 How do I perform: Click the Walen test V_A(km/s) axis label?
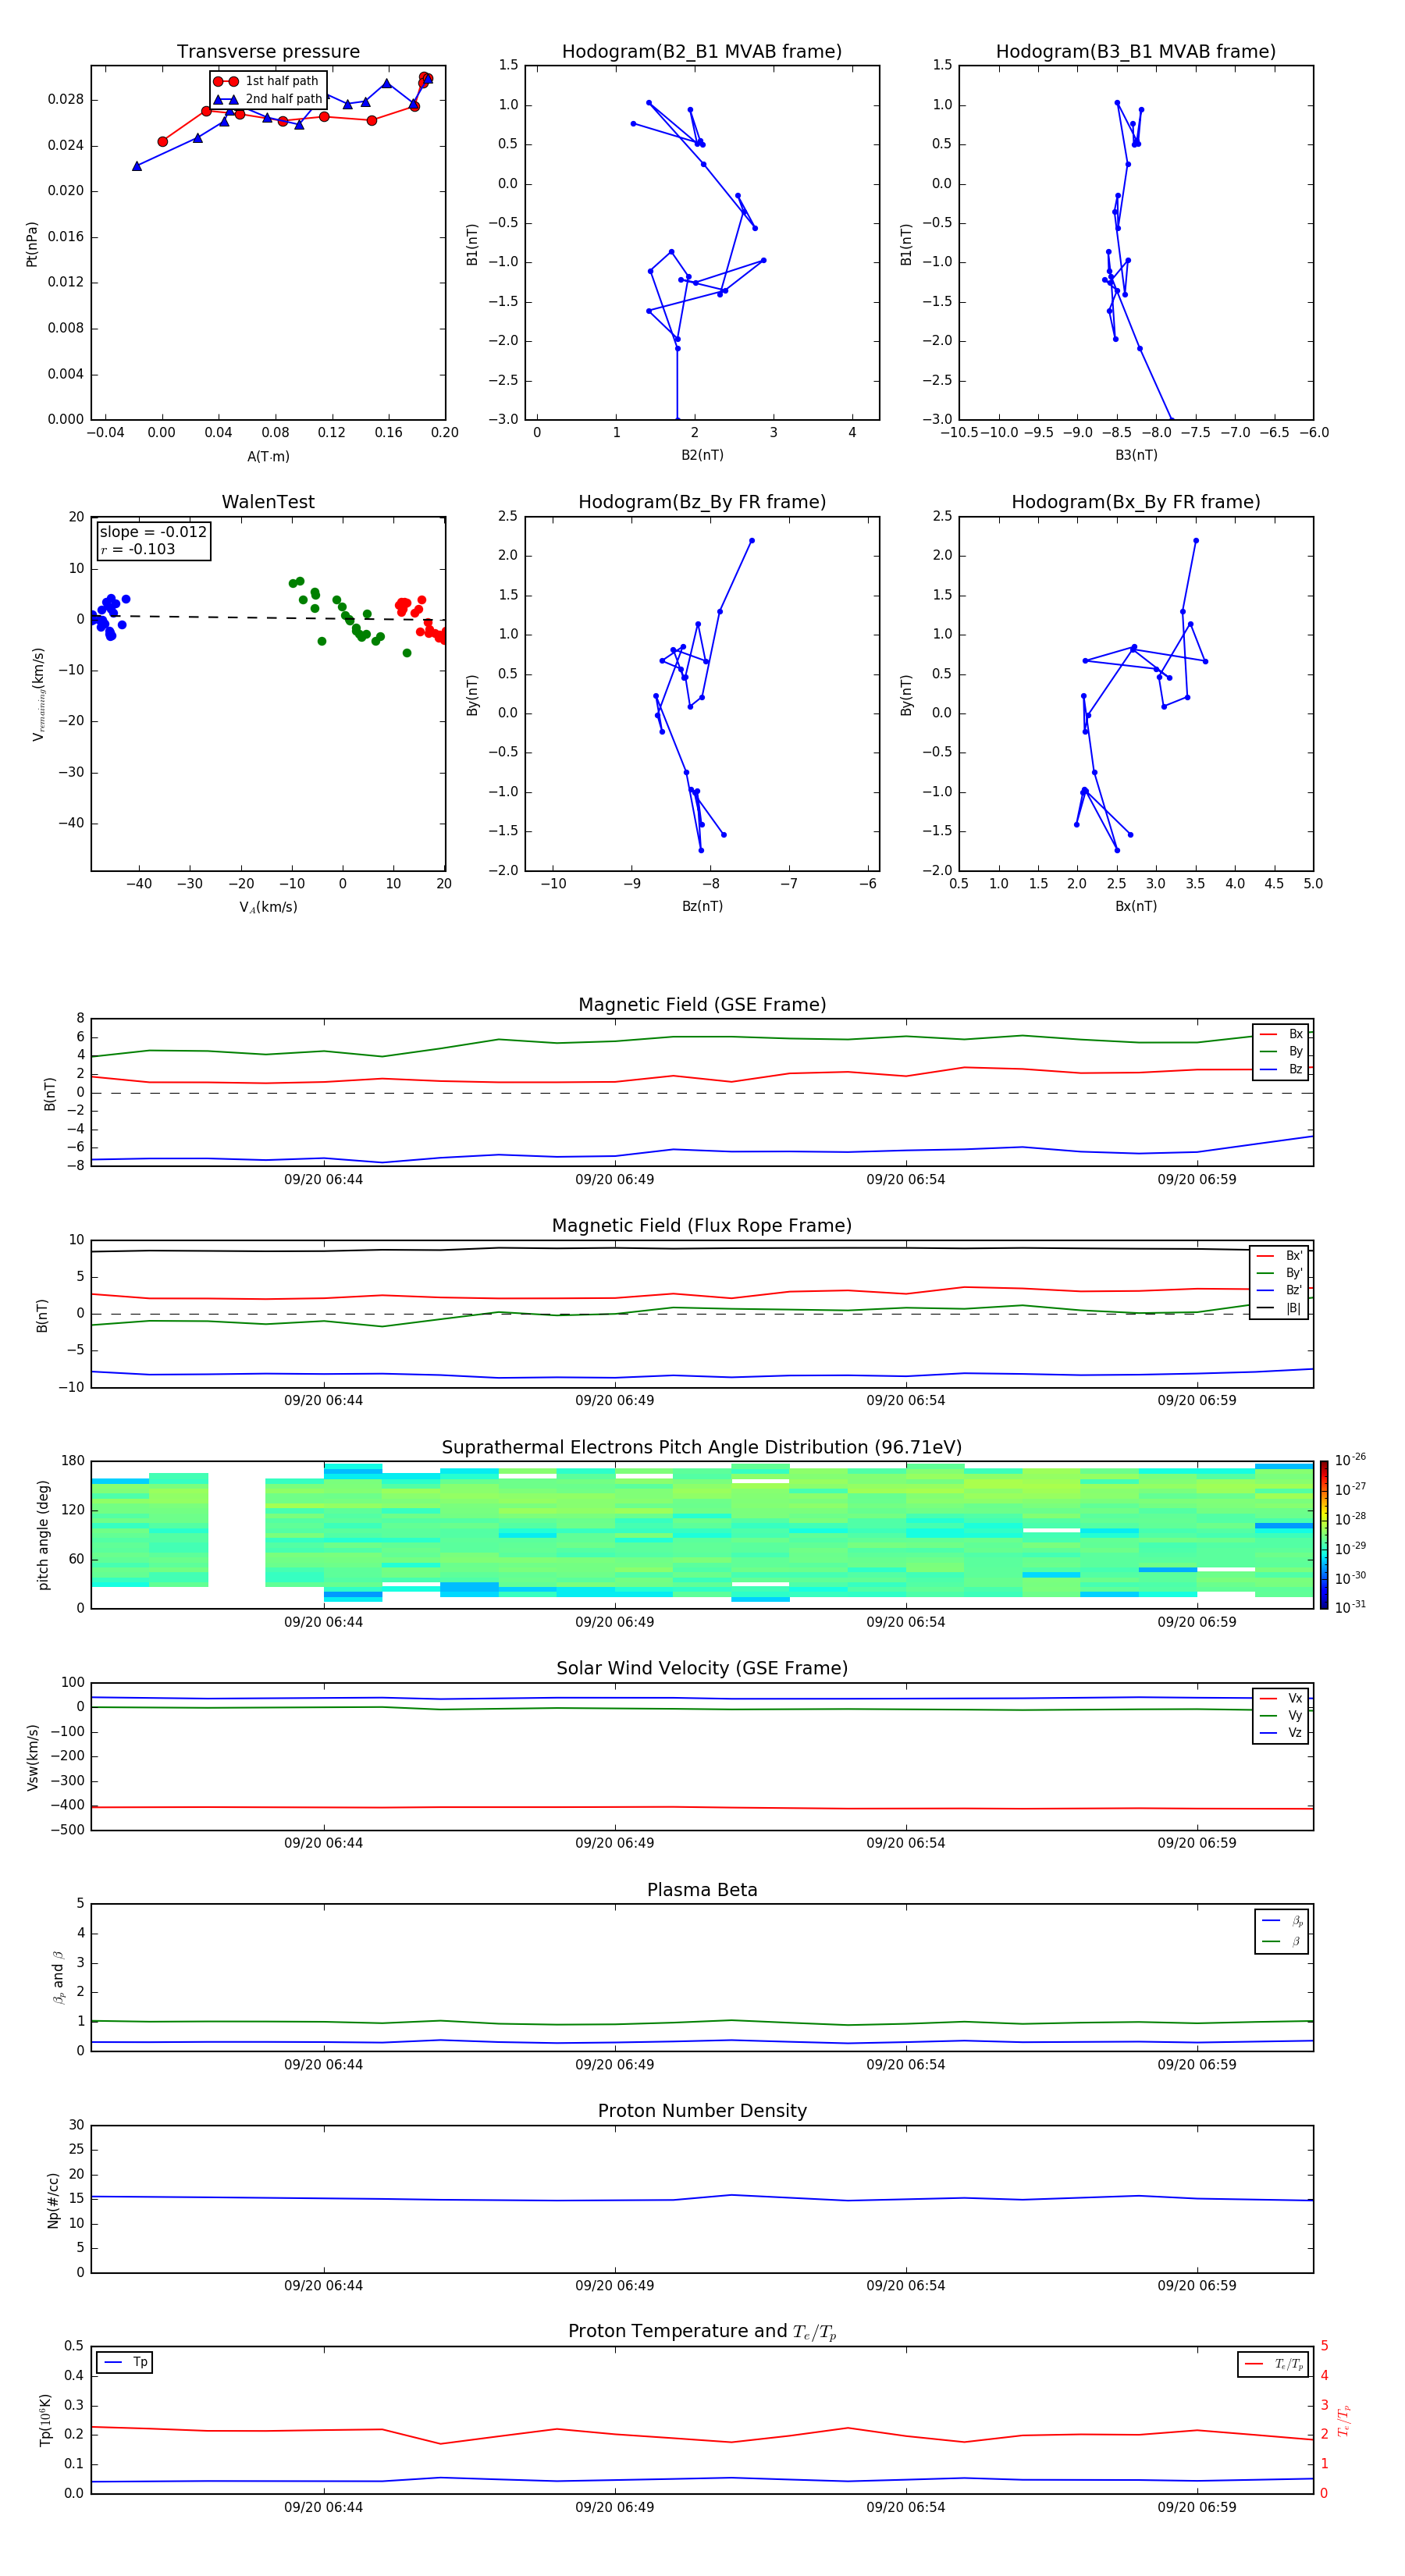[268, 907]
